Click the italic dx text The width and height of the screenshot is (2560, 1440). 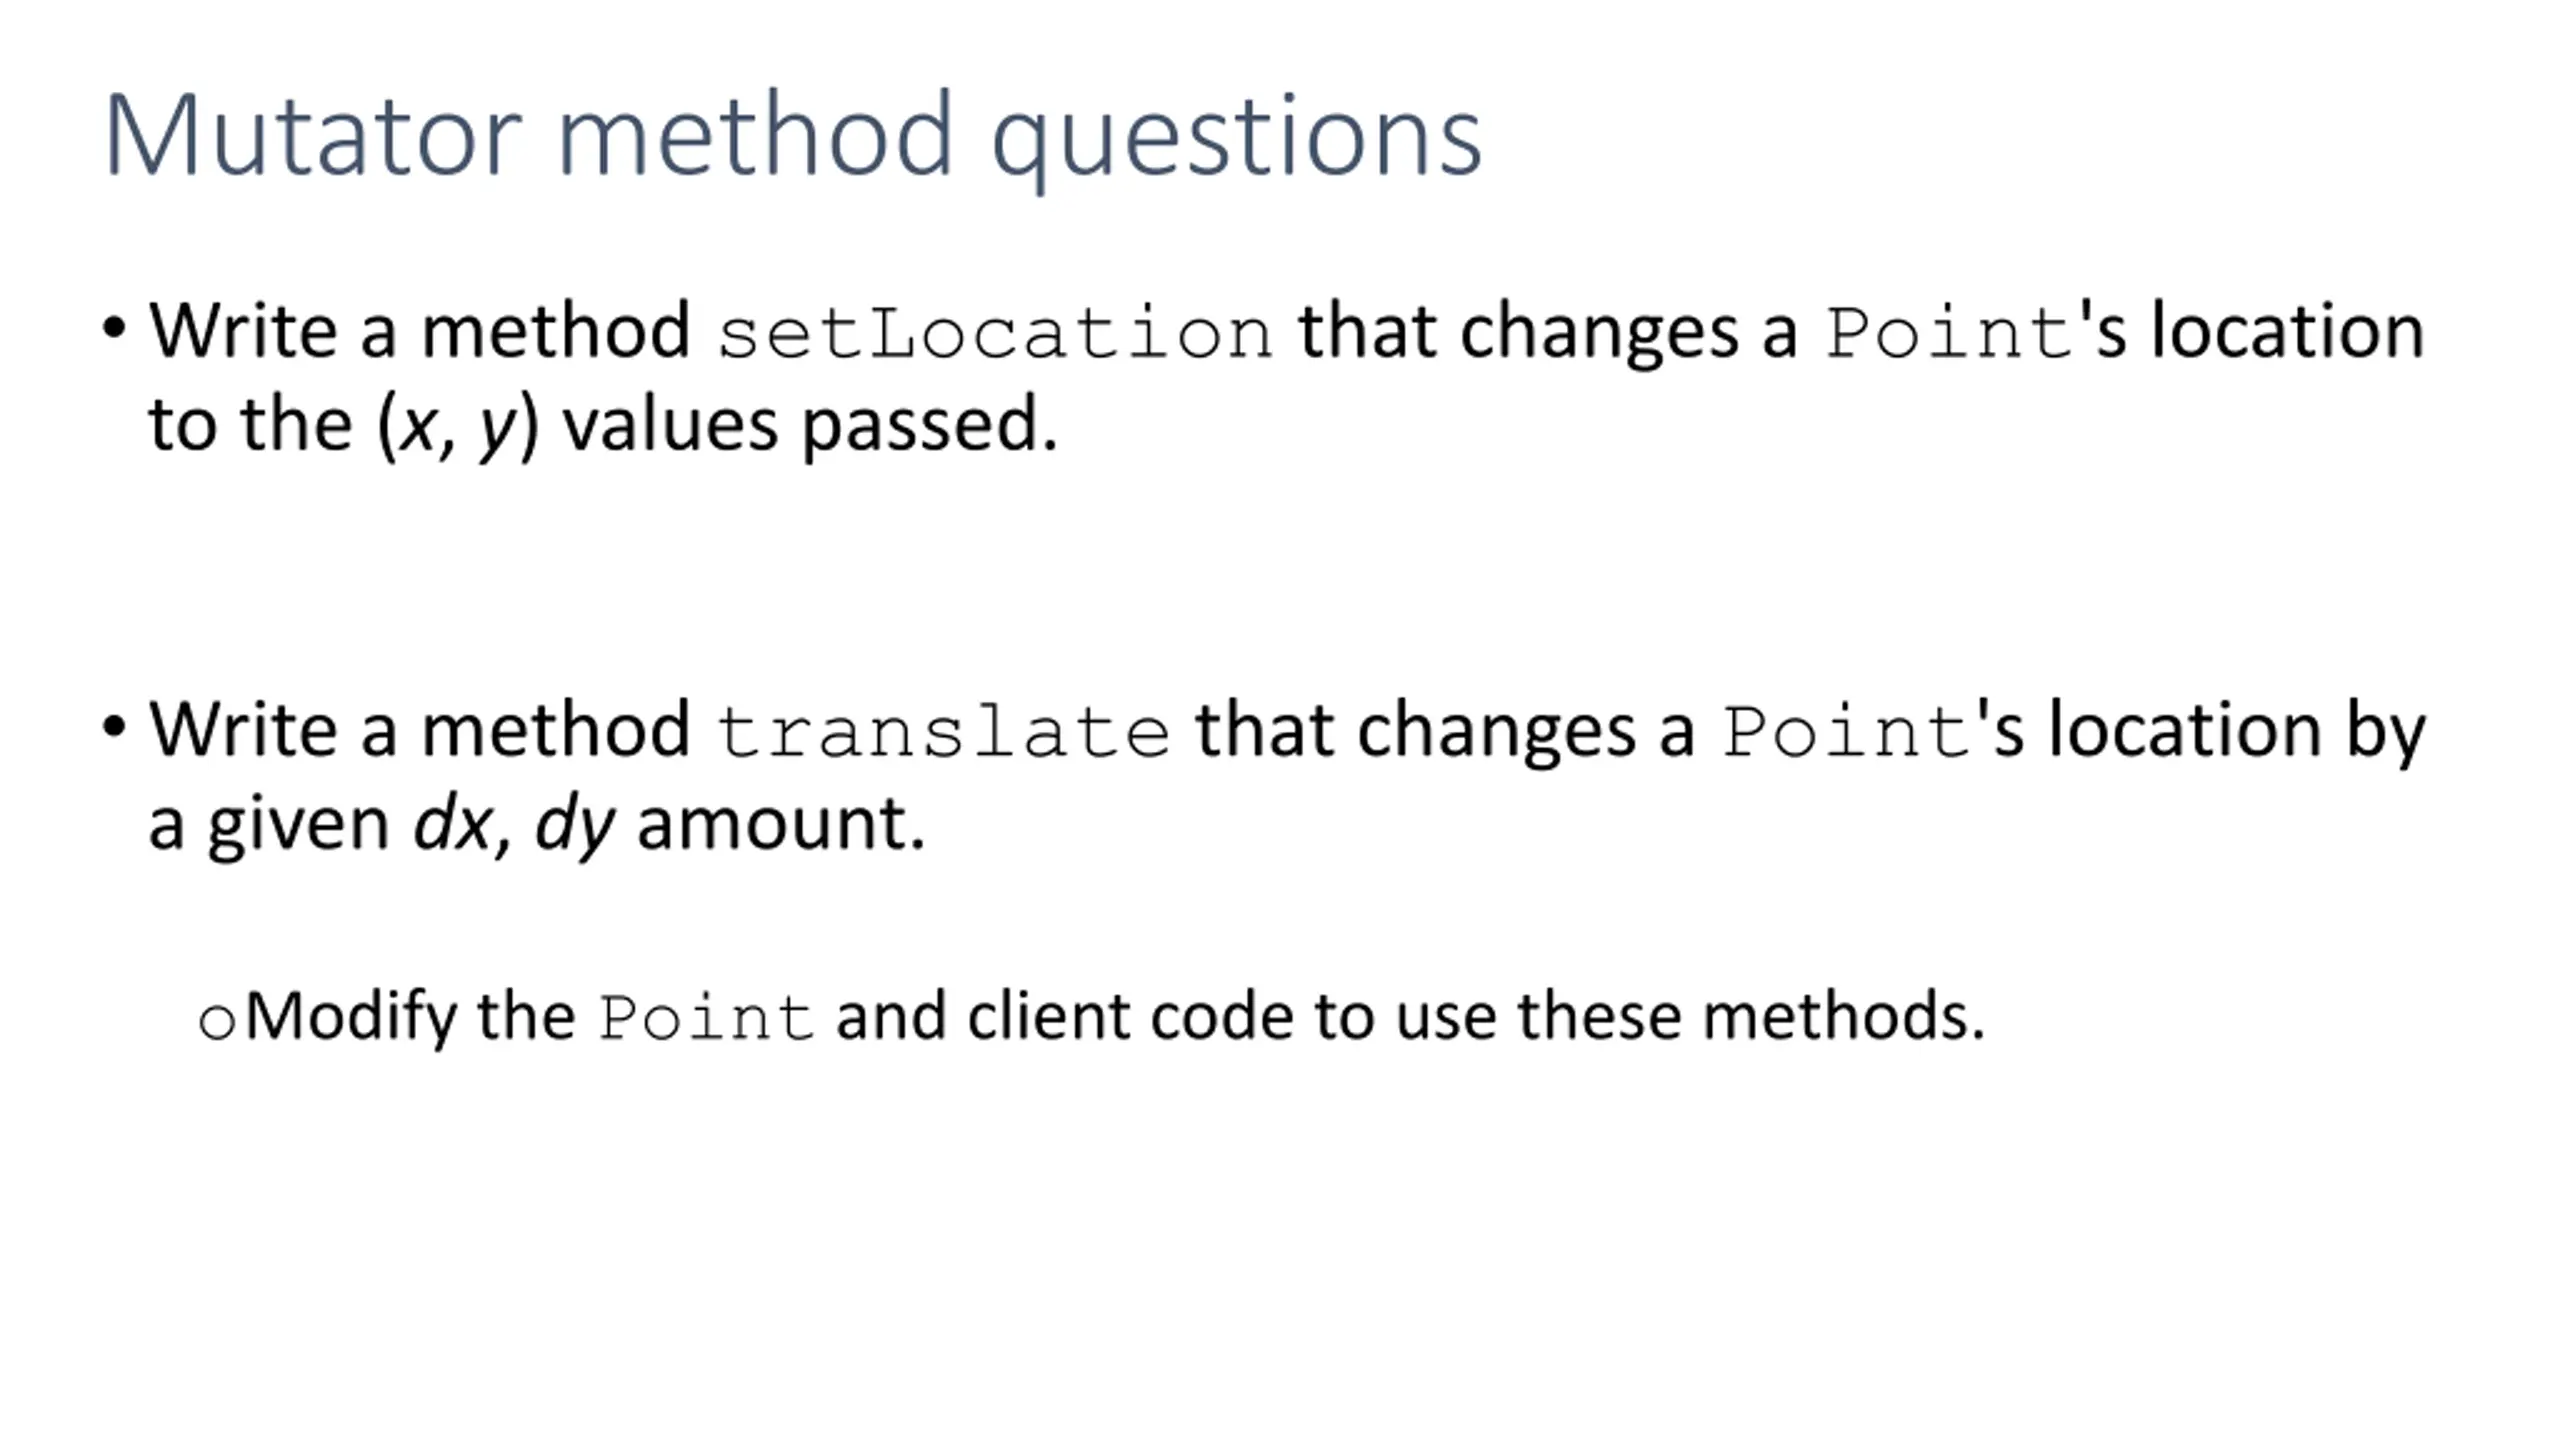452,824
